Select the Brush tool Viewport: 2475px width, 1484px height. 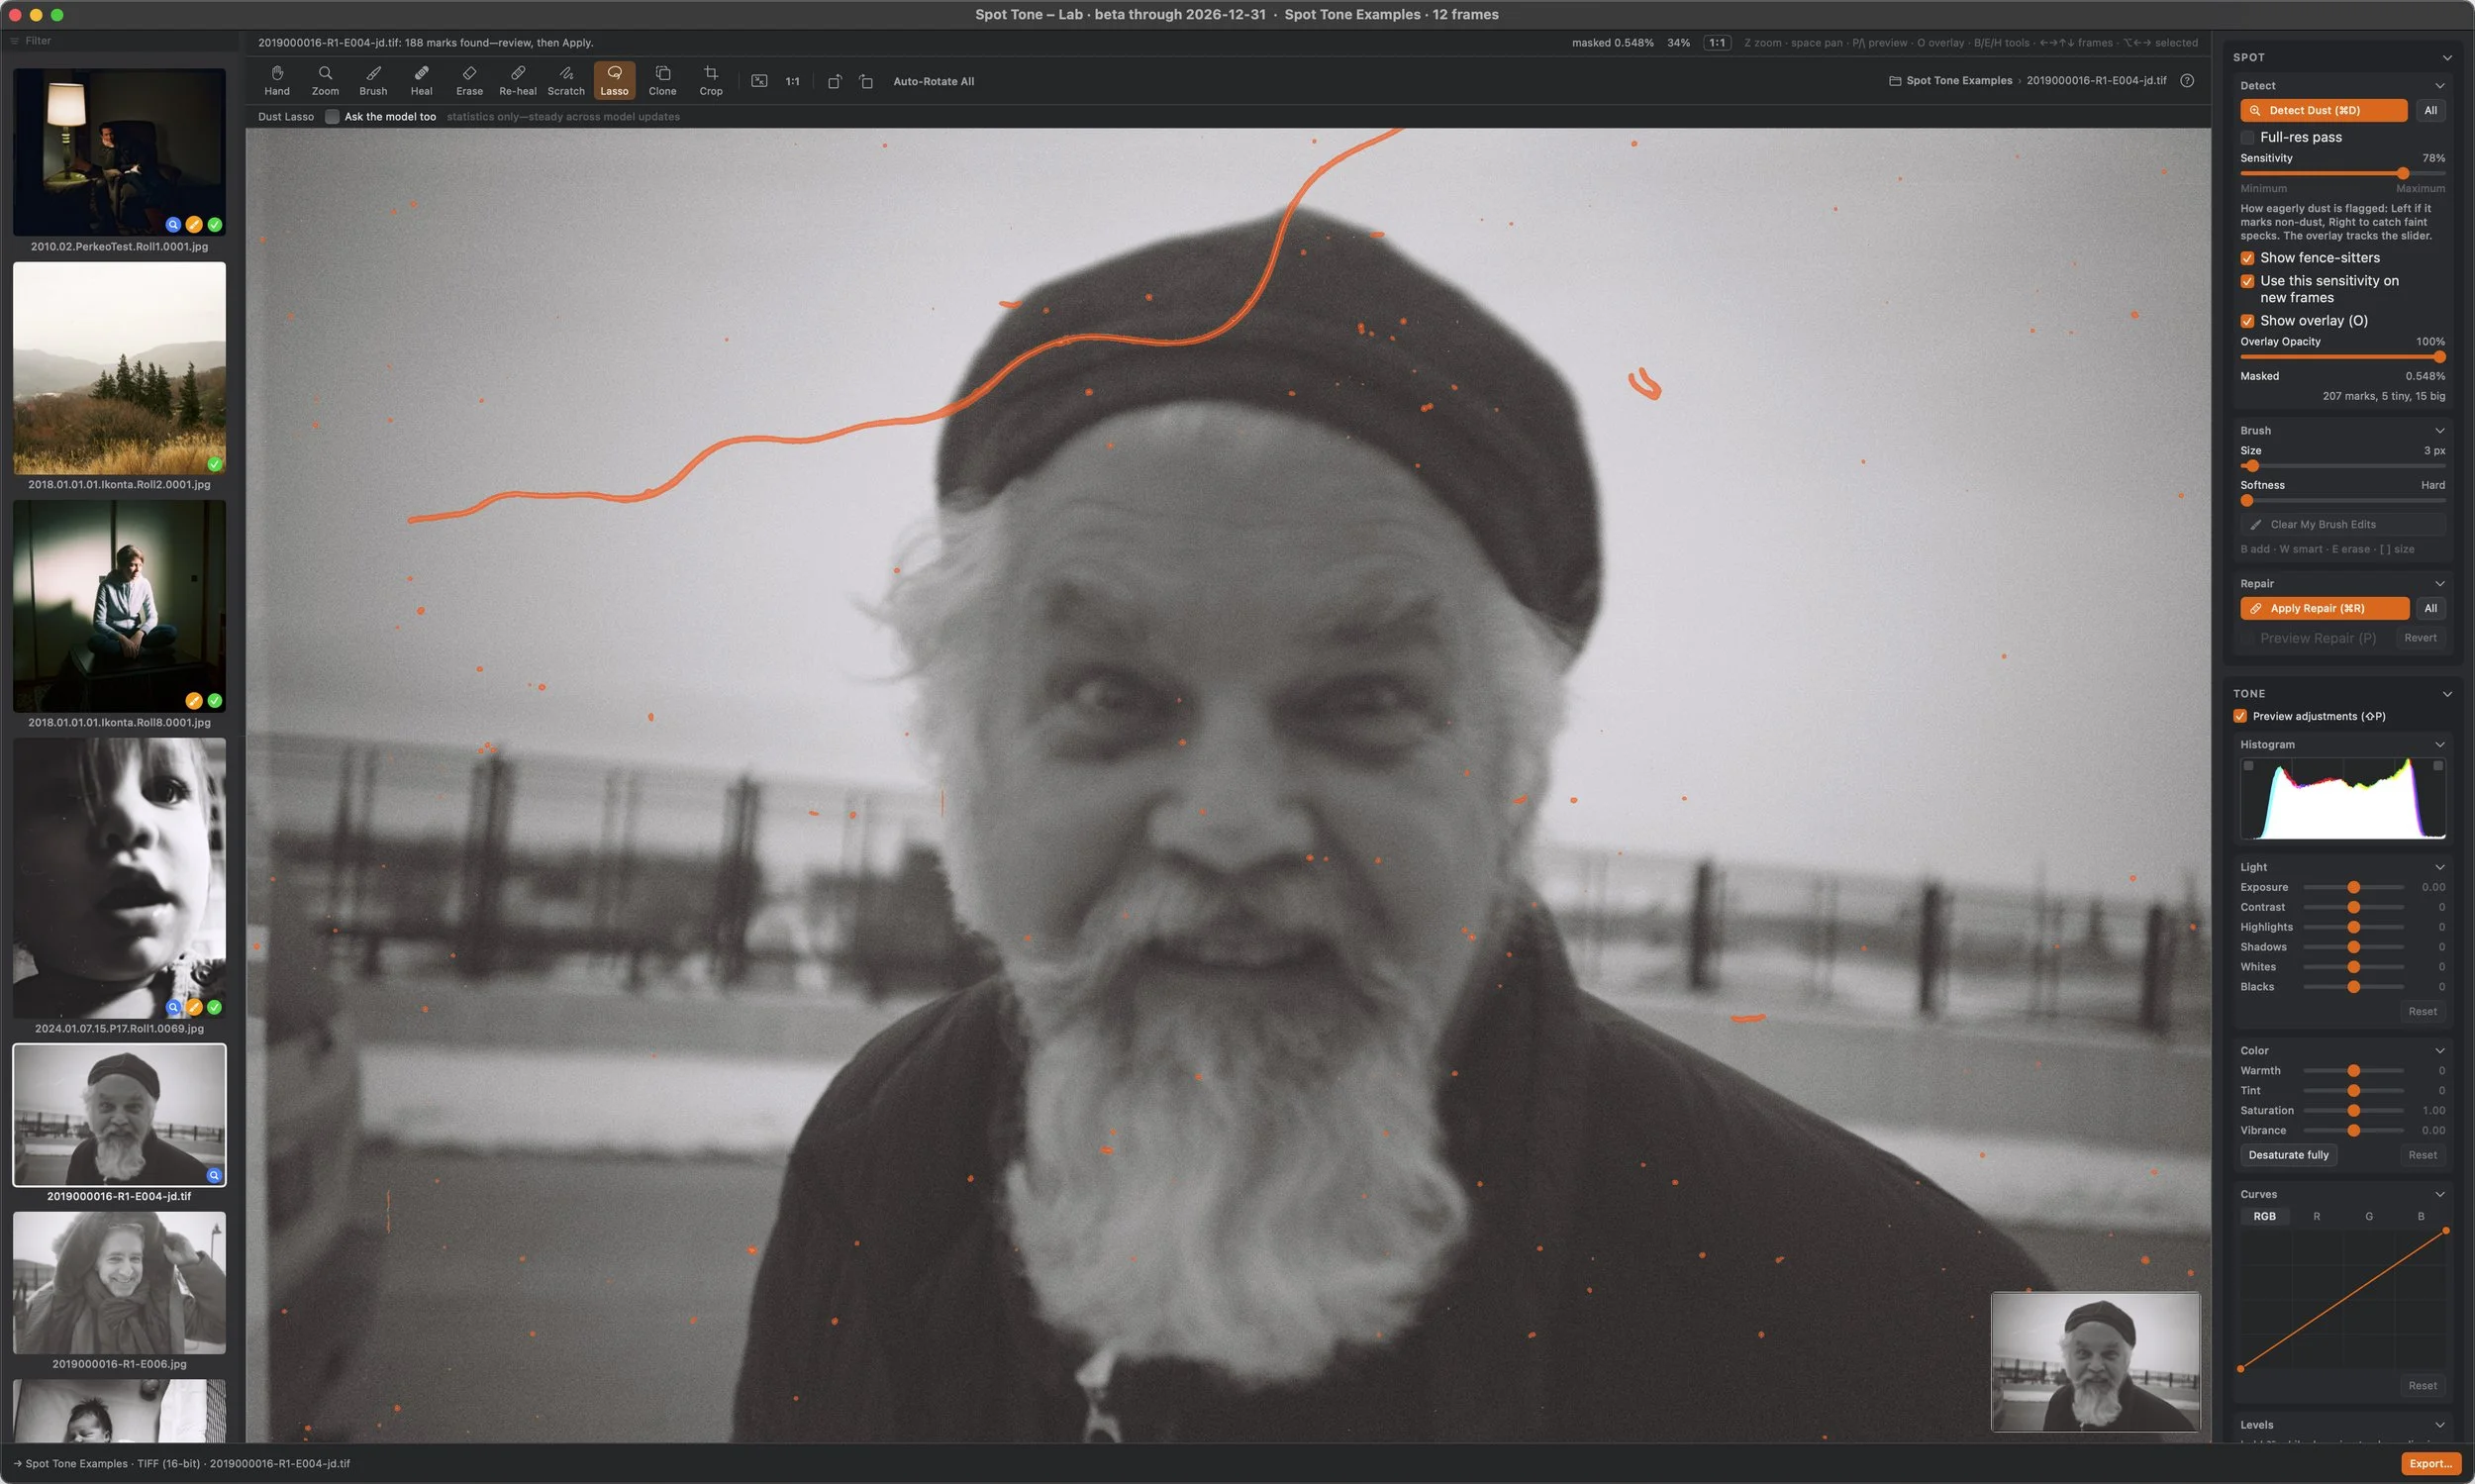click(373, 81)
